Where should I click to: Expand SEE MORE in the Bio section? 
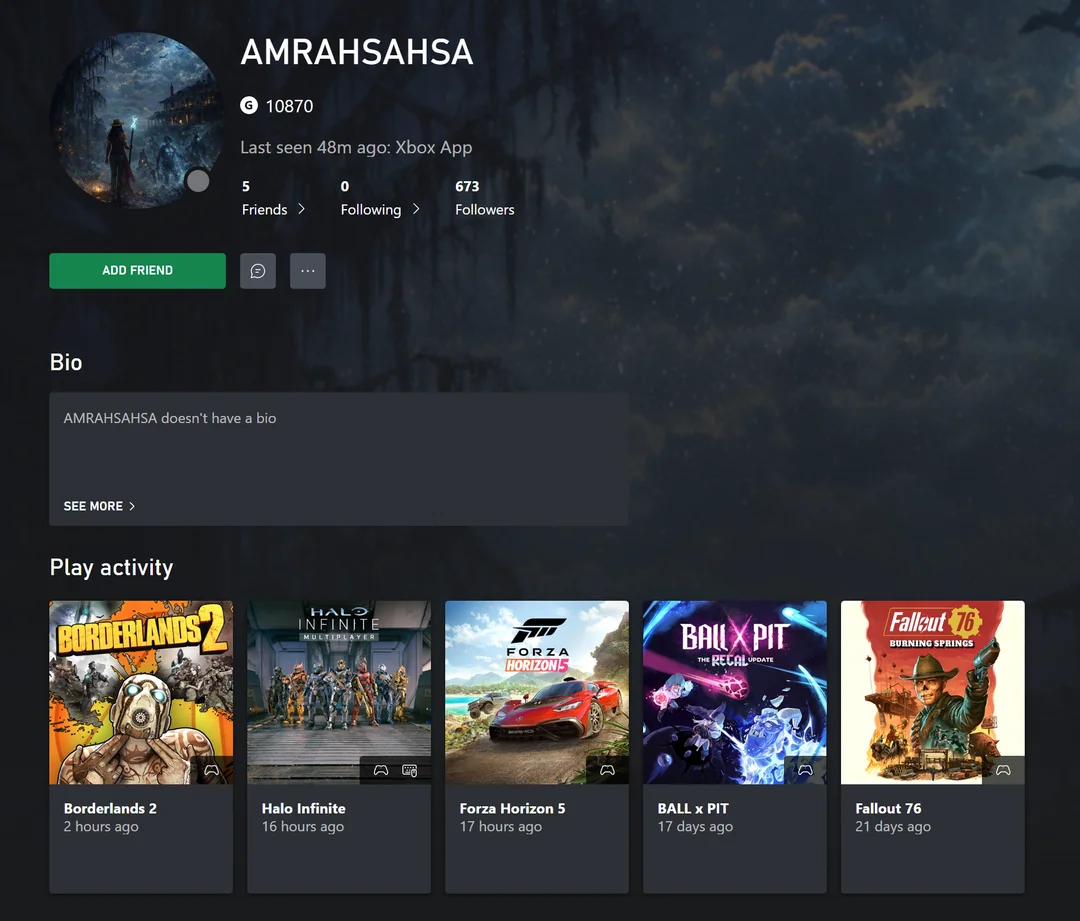(x=98, y=506)
